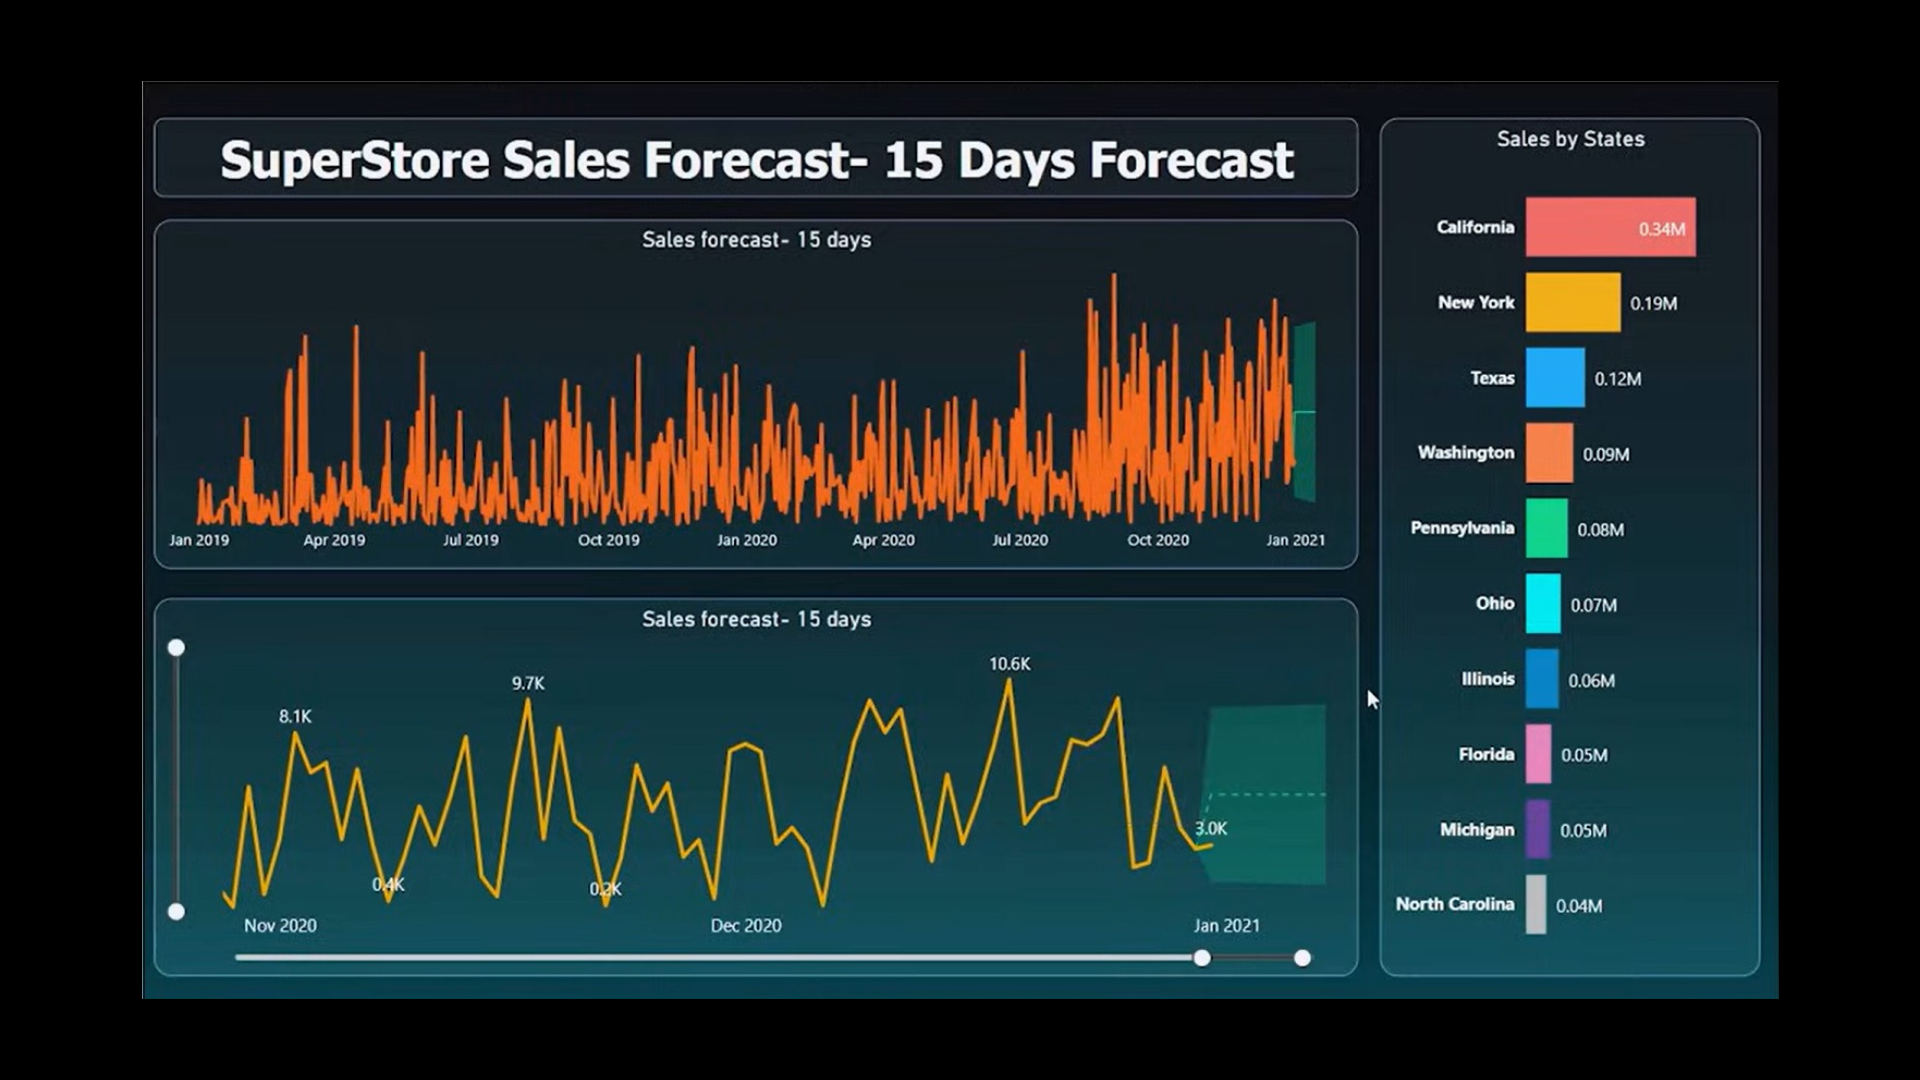Click the Jan 2021 label in top chart

pyautogui.click(x=1295, y=540)
